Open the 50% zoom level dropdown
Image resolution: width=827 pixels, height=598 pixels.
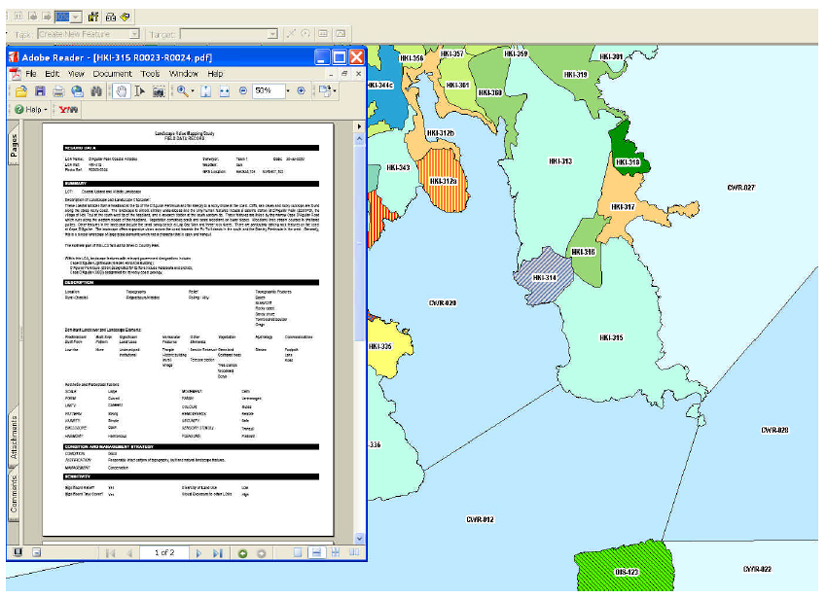point(288,91)
